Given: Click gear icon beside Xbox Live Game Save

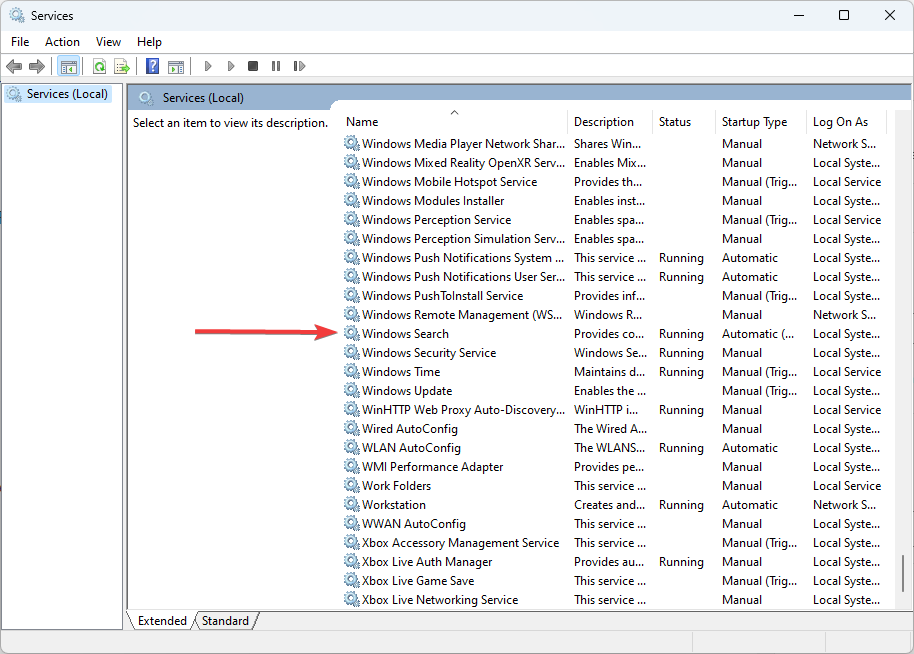Looking at the screenshot, I should [x=351, y=581].
